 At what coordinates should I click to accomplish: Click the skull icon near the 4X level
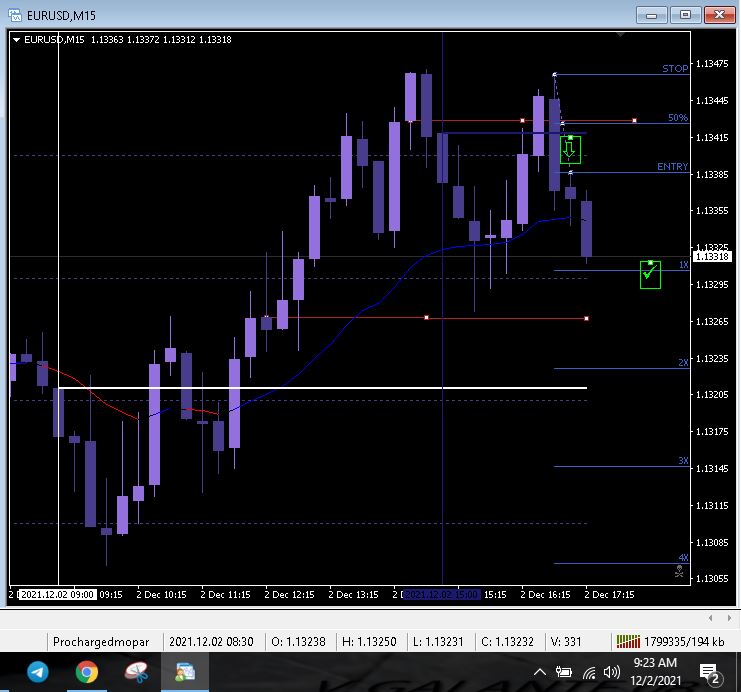pyautogui.click(x=679, y=571)
